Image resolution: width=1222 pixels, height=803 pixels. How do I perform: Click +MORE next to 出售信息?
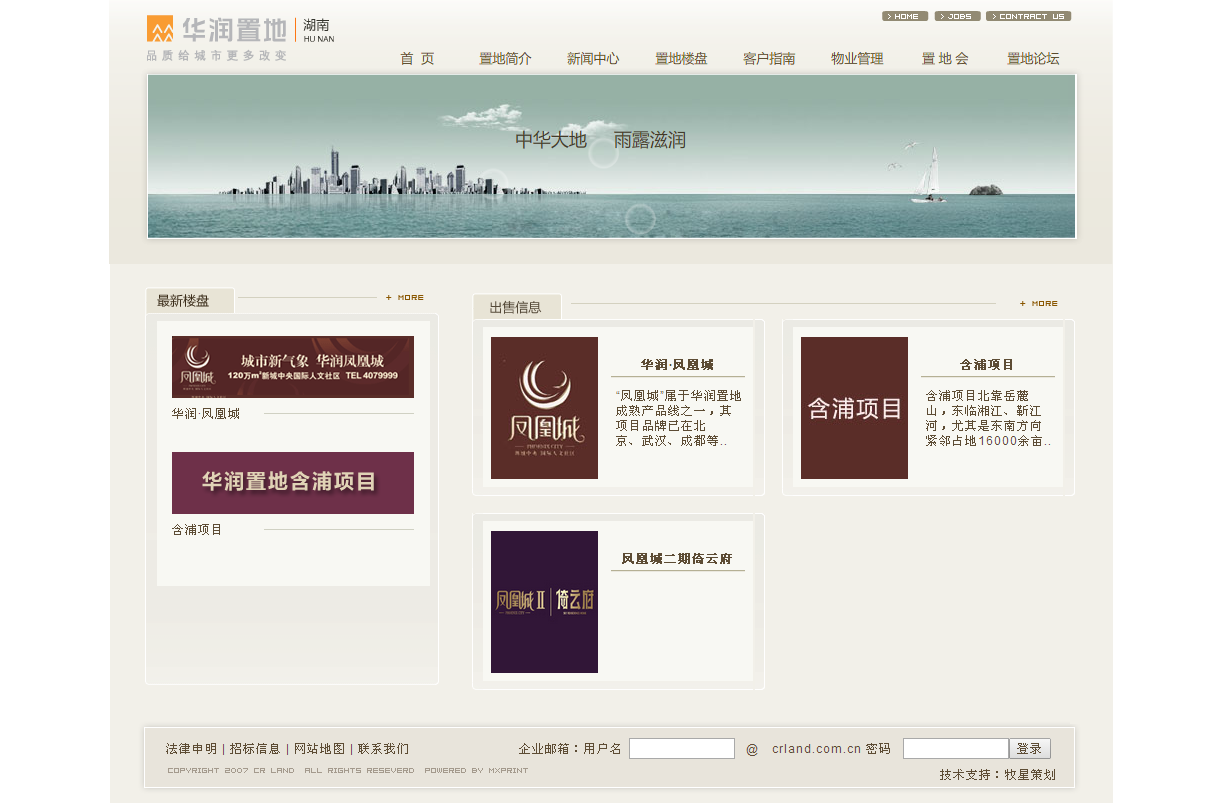1038,303
